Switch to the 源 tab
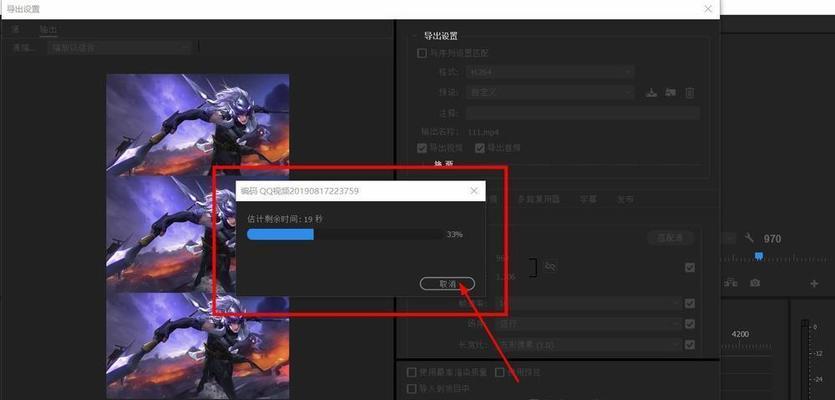835x400 pixels. point(16,30)
